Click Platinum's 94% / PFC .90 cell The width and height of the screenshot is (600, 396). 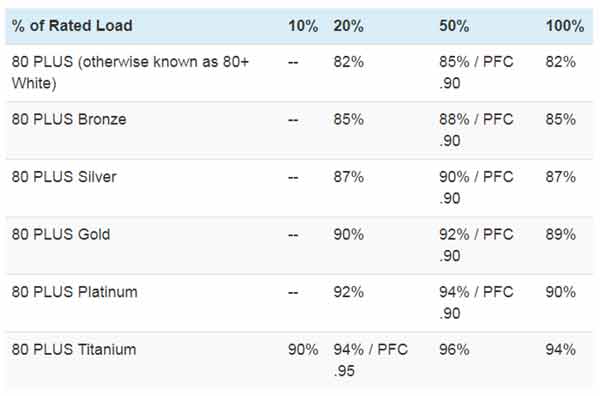coord(476,303)
